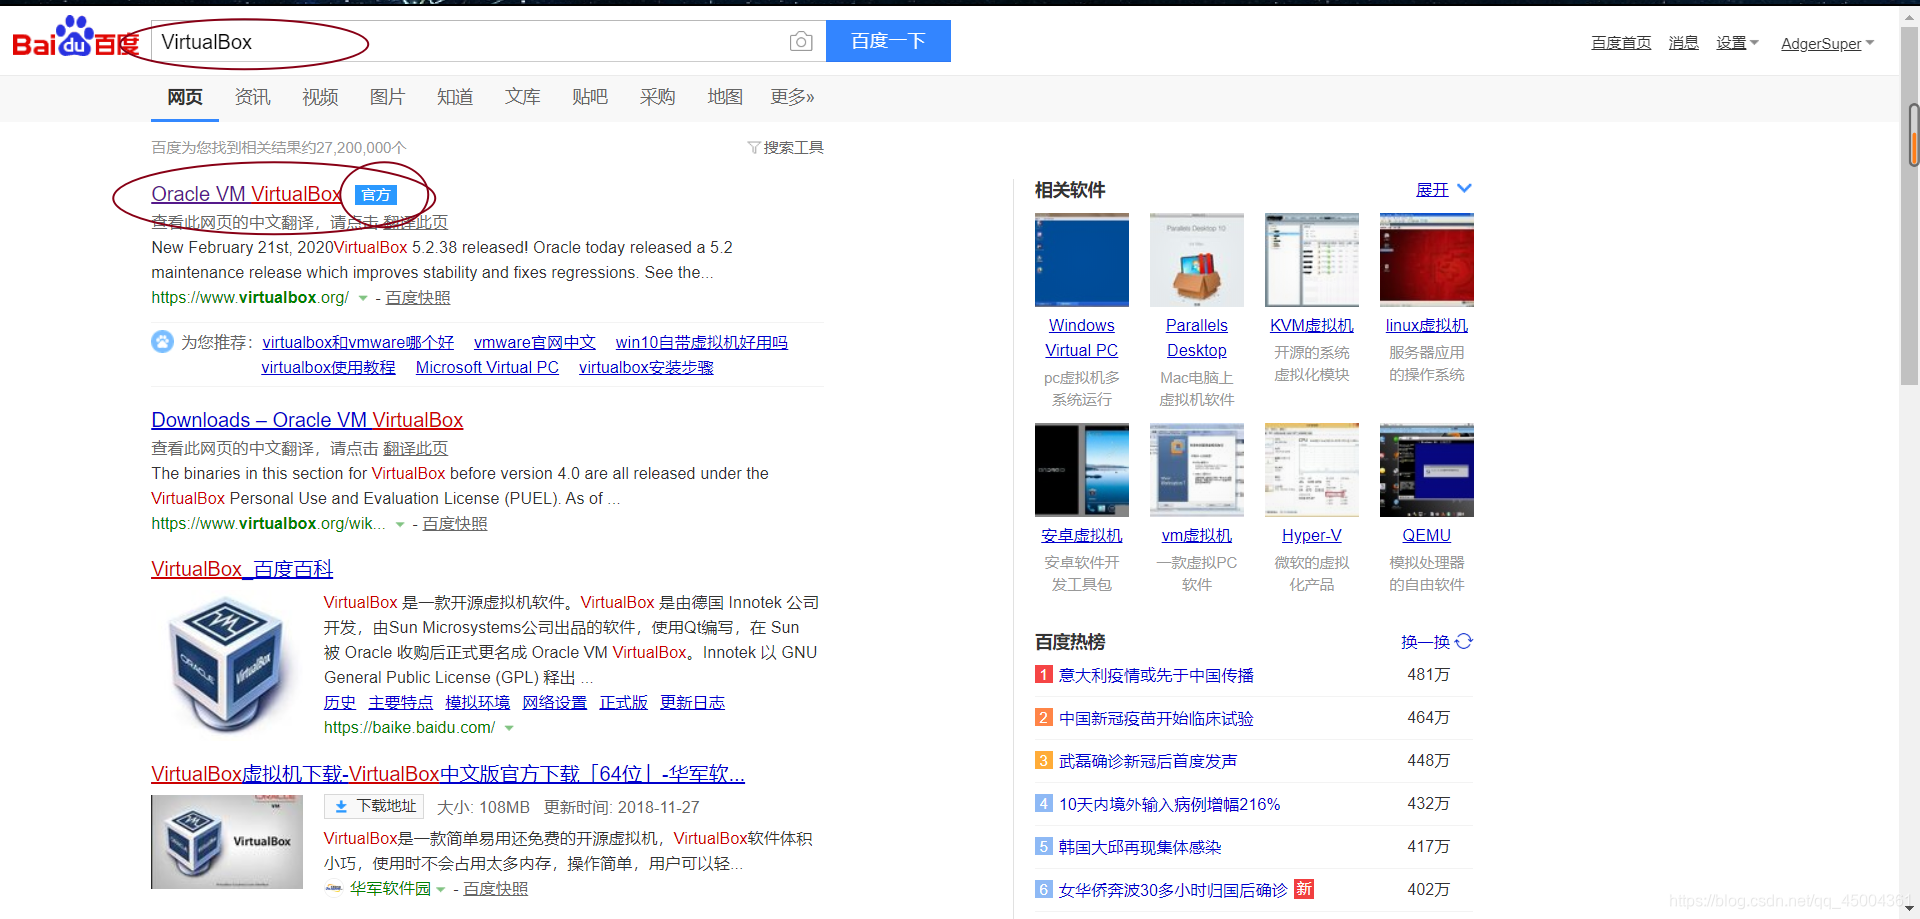Expand the 相关软件 展开 chevron
The height and width of the screenshot is (919, 1920).
[x=1465, y=189]
